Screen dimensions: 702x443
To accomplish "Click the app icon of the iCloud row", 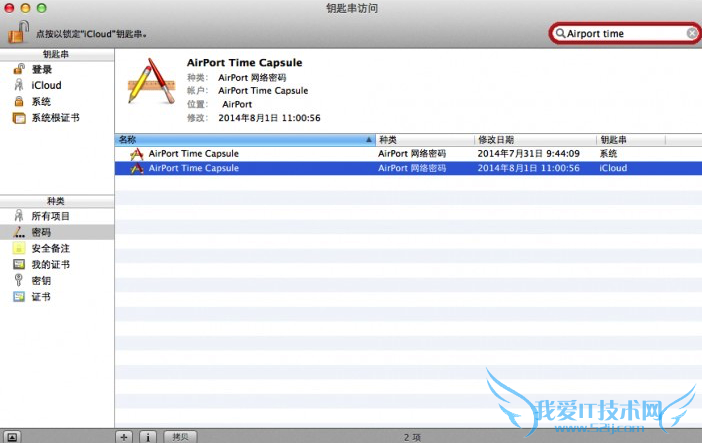I will [137, 168].
